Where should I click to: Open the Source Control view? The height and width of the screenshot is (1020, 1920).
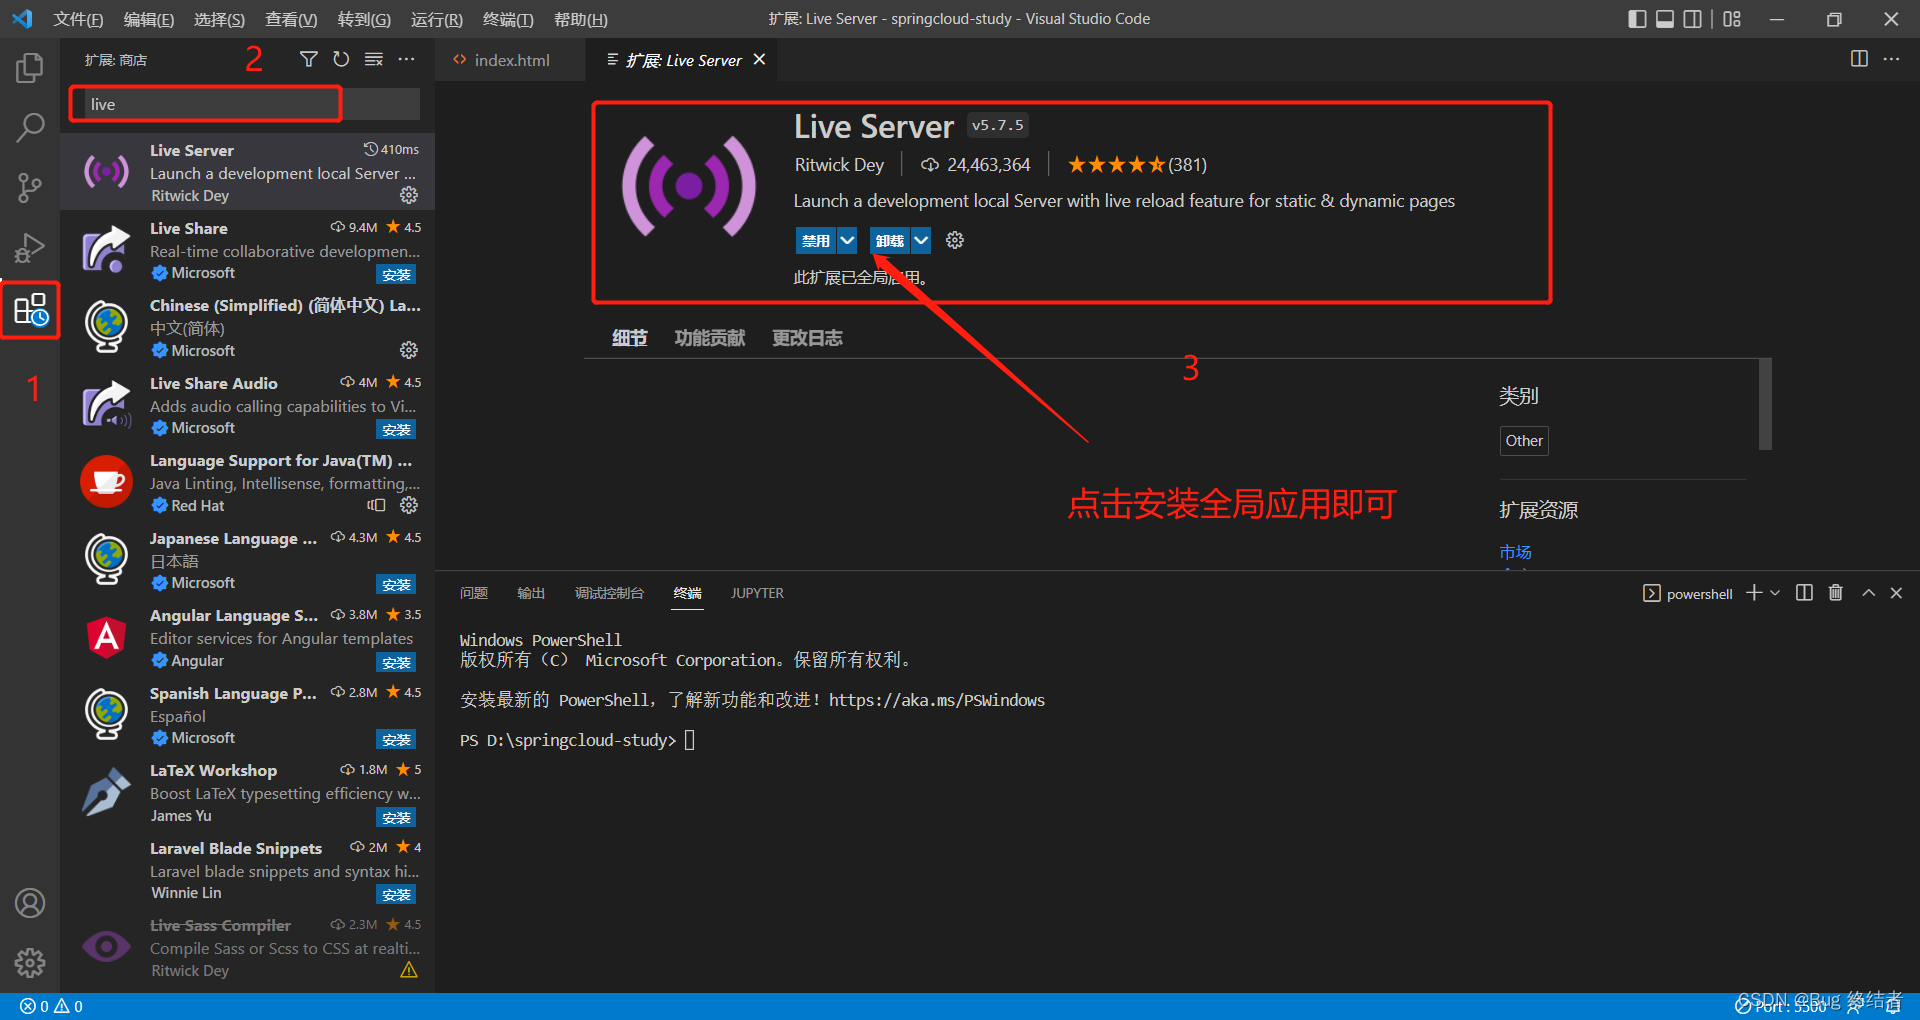30,187
